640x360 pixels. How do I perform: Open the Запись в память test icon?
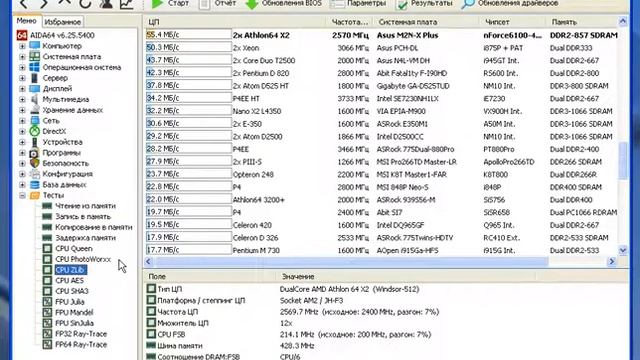tap(47, 216)
